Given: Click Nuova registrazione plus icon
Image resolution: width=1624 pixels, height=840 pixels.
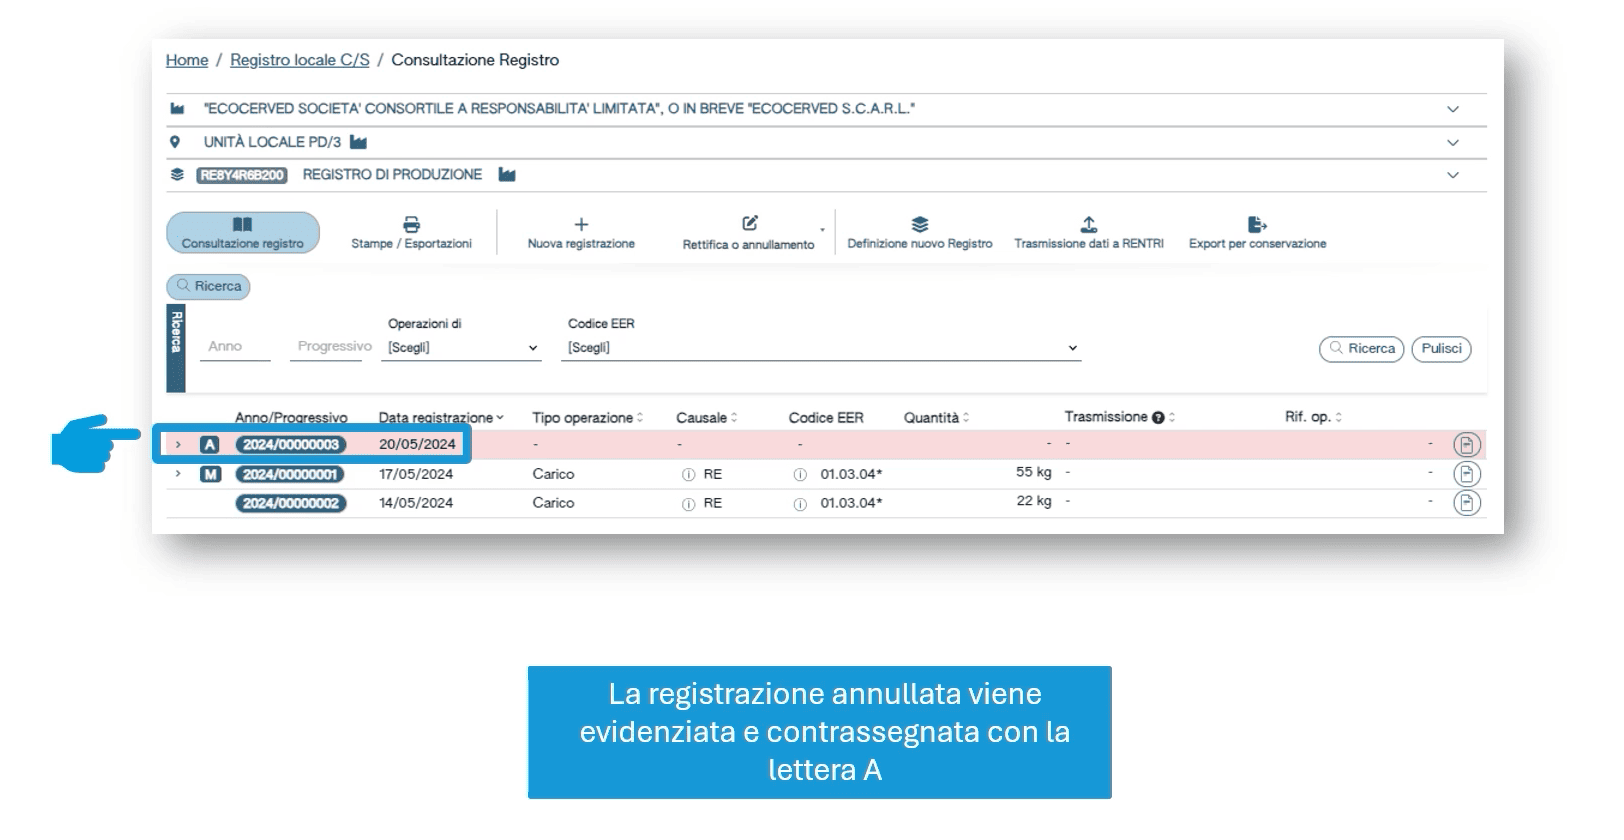Looking at the screenshot, I should pyautogui.click(x=581, y=225).
